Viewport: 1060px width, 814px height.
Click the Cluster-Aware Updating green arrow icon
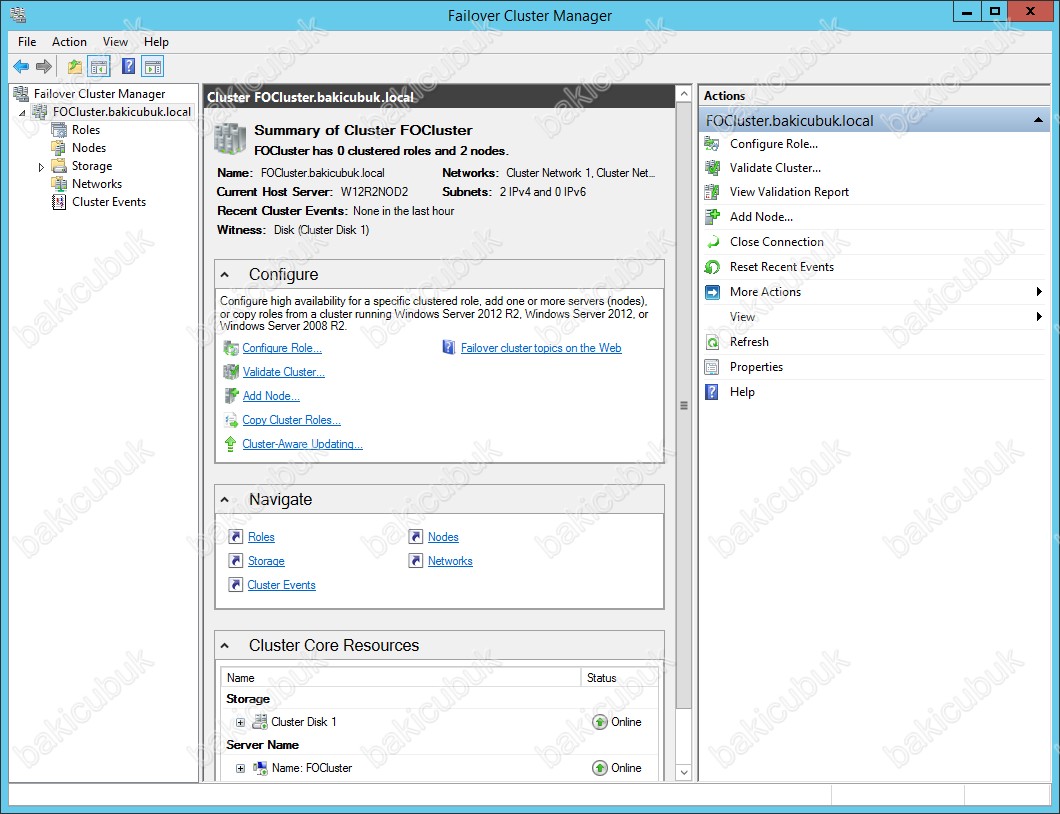coord(231,444)
